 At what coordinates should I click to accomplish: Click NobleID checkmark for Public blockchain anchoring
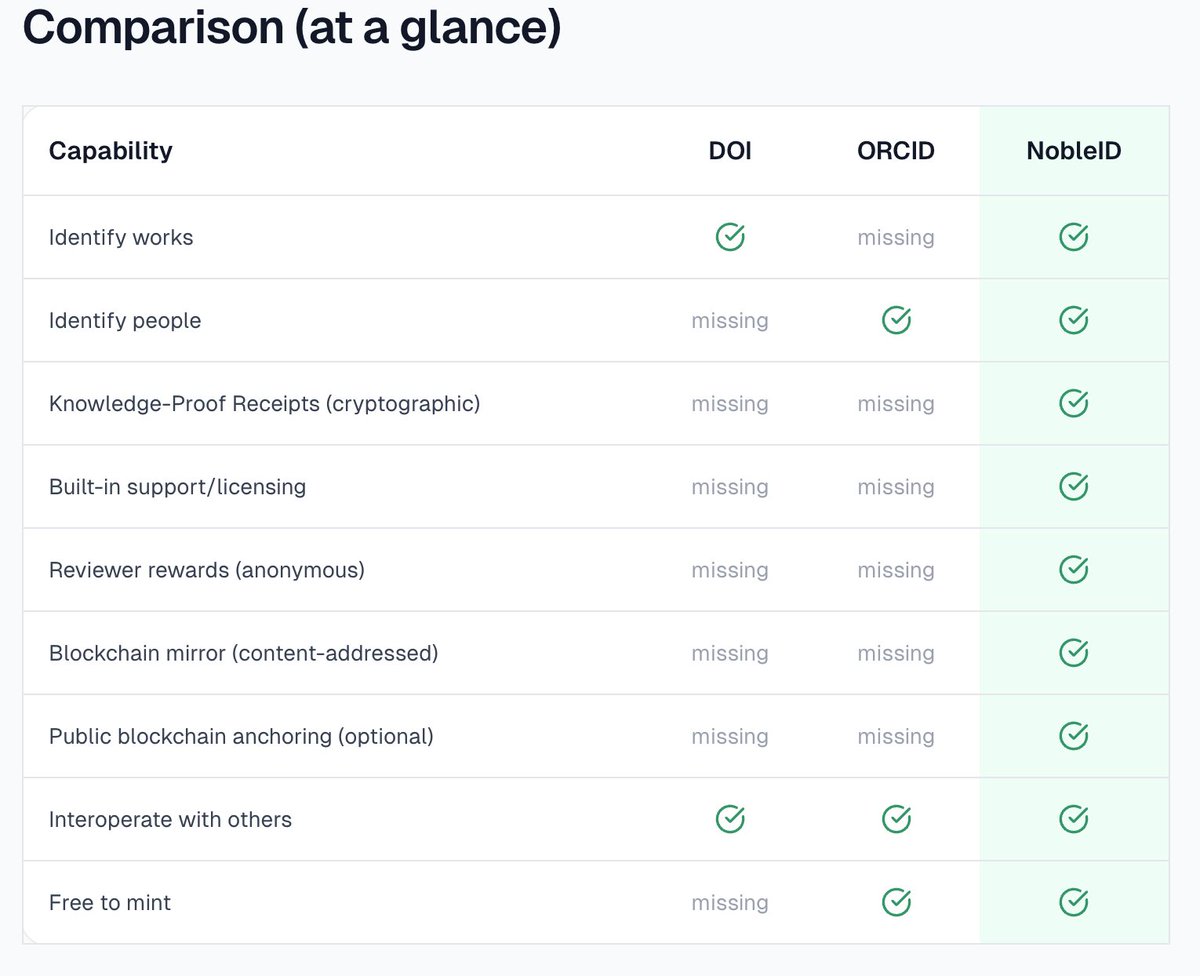coord(1074,735)
